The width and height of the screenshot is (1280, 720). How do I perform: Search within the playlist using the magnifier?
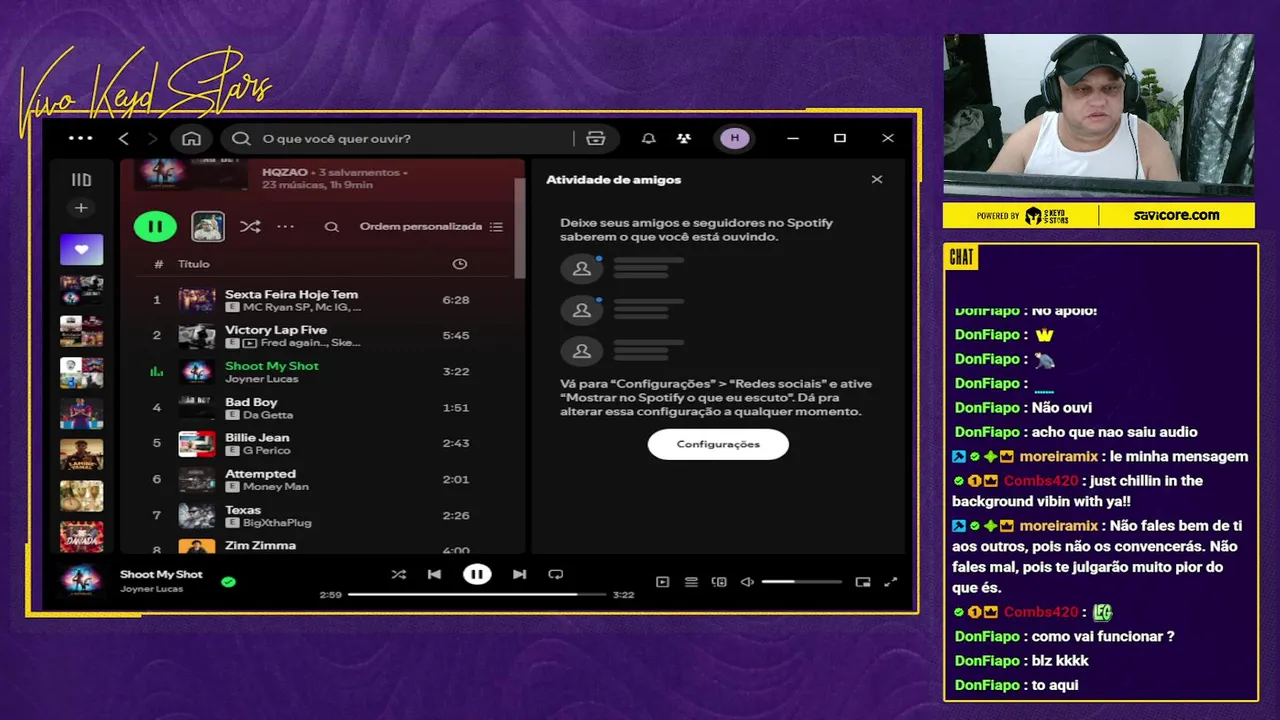coord(331,227)
